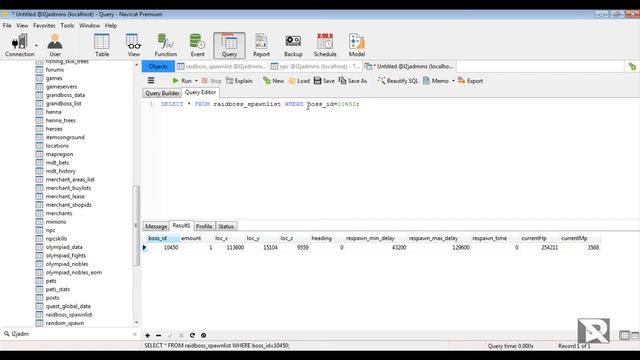
Task: Open the Function icon
Action: point(165,45)
